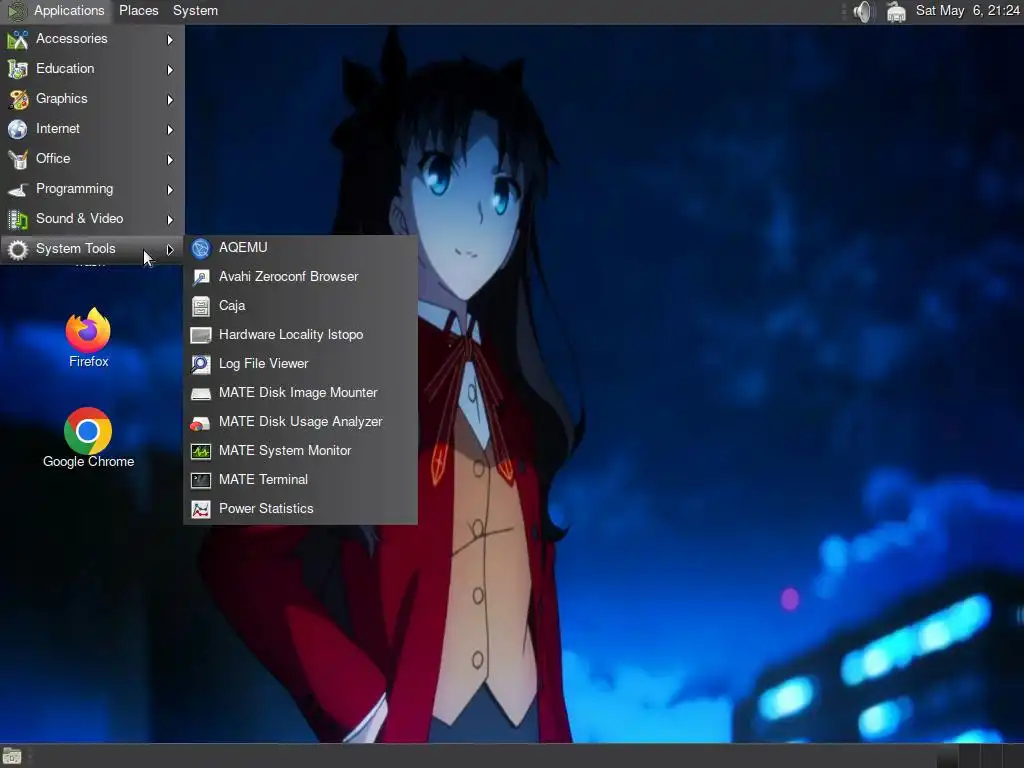Click the System Tools gear icon
Viewport: 1024px width, 768px height.
pos(18,249)
